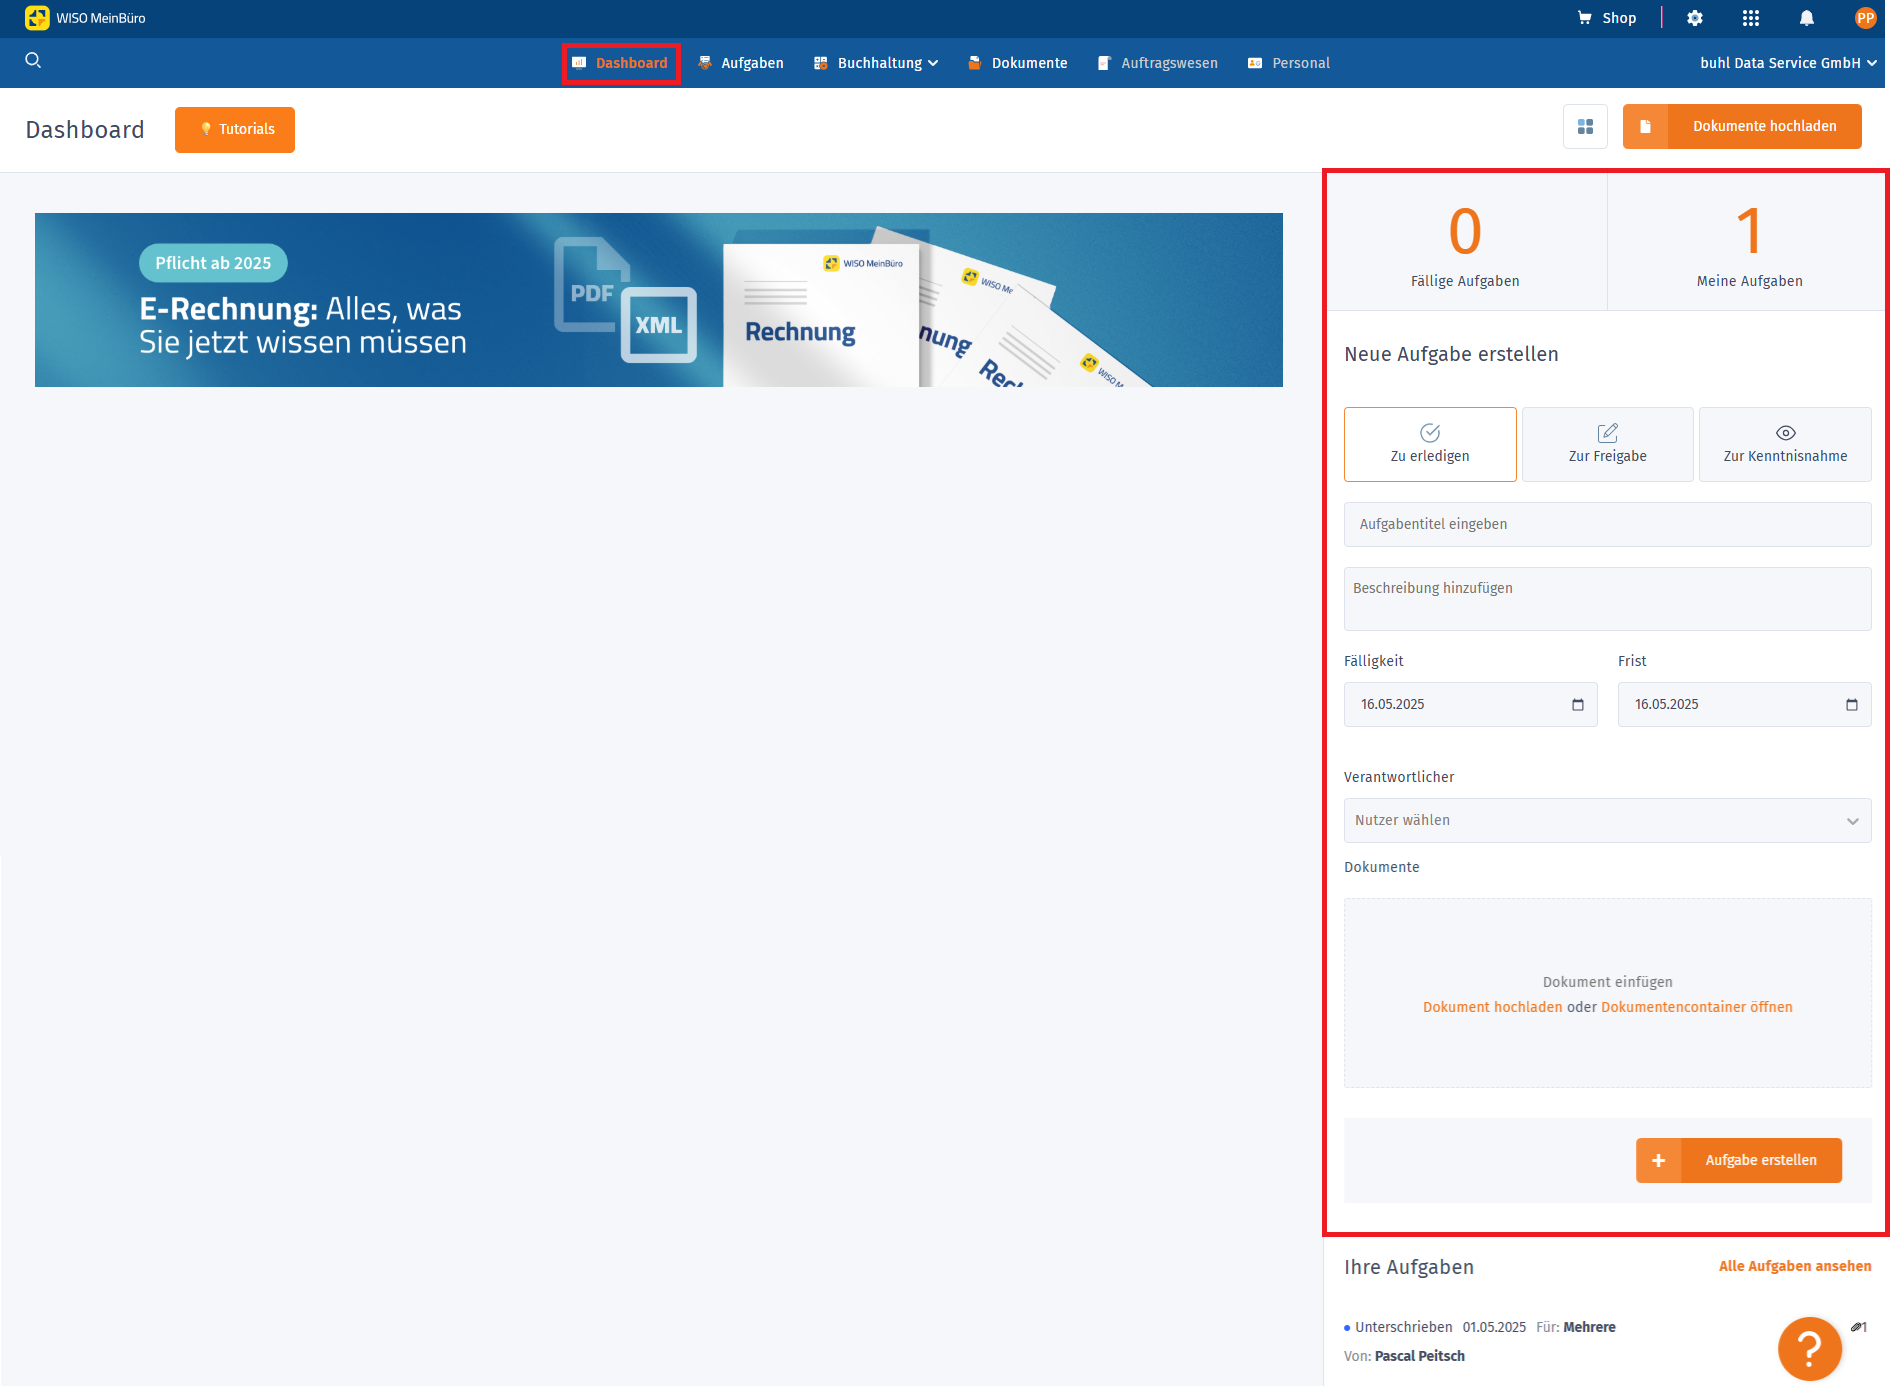The width and height of the screenshot is (1892, 1386).
Task: Click Dokumente hochladen button
Action: point(1742,126)
